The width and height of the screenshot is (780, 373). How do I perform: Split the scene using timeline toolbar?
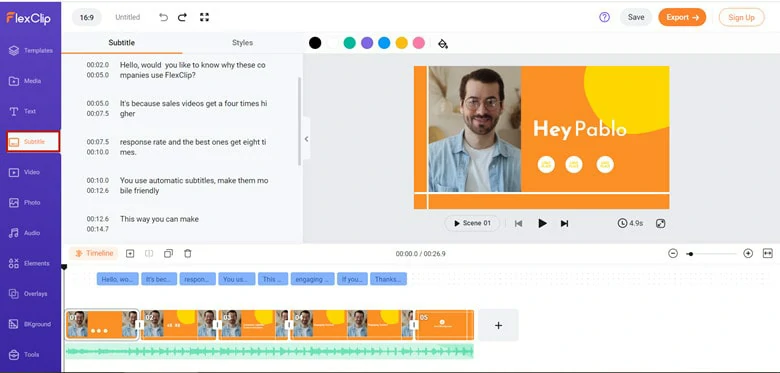tap(149, 254)
